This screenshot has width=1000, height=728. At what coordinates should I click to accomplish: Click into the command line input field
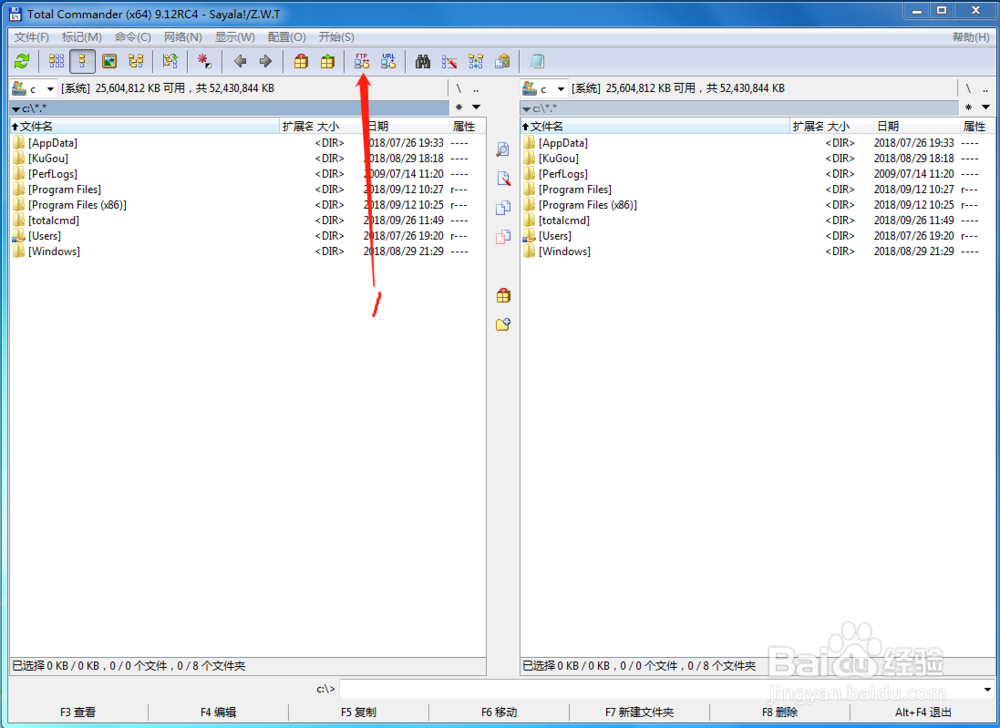[x=660, y=689]
